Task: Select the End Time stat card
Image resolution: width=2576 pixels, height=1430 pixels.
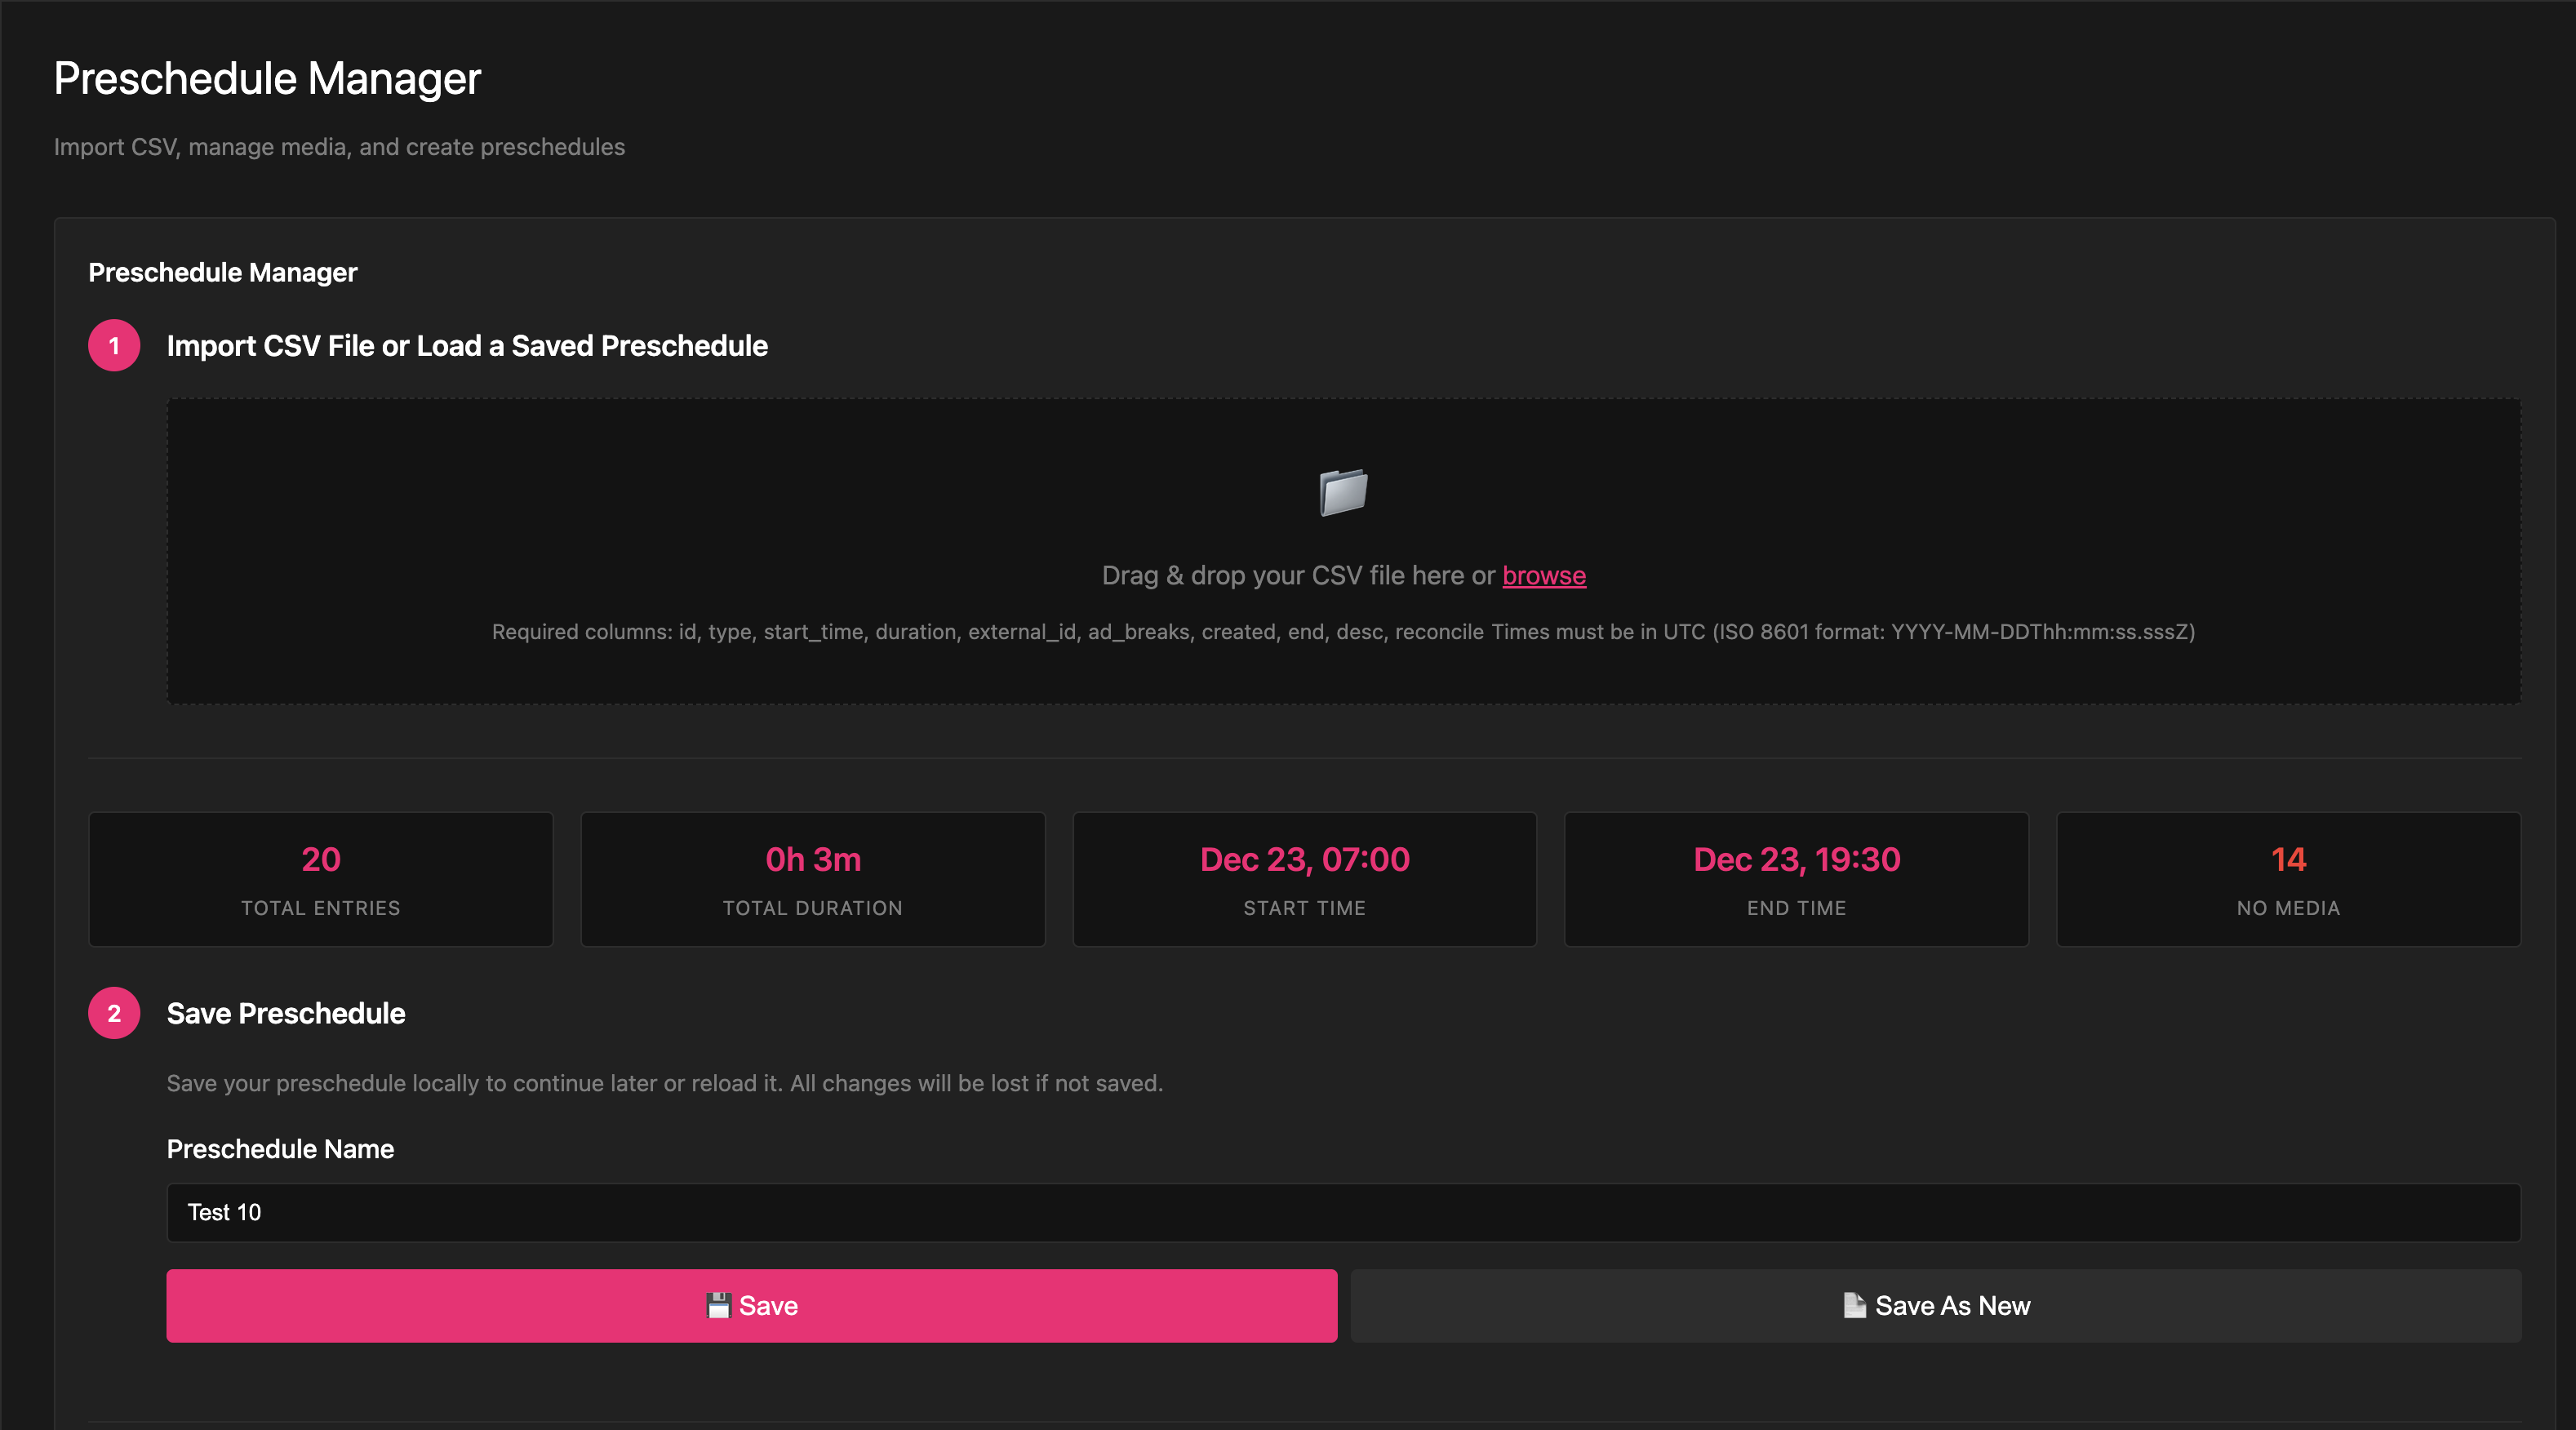Action: pos(1796,879)
